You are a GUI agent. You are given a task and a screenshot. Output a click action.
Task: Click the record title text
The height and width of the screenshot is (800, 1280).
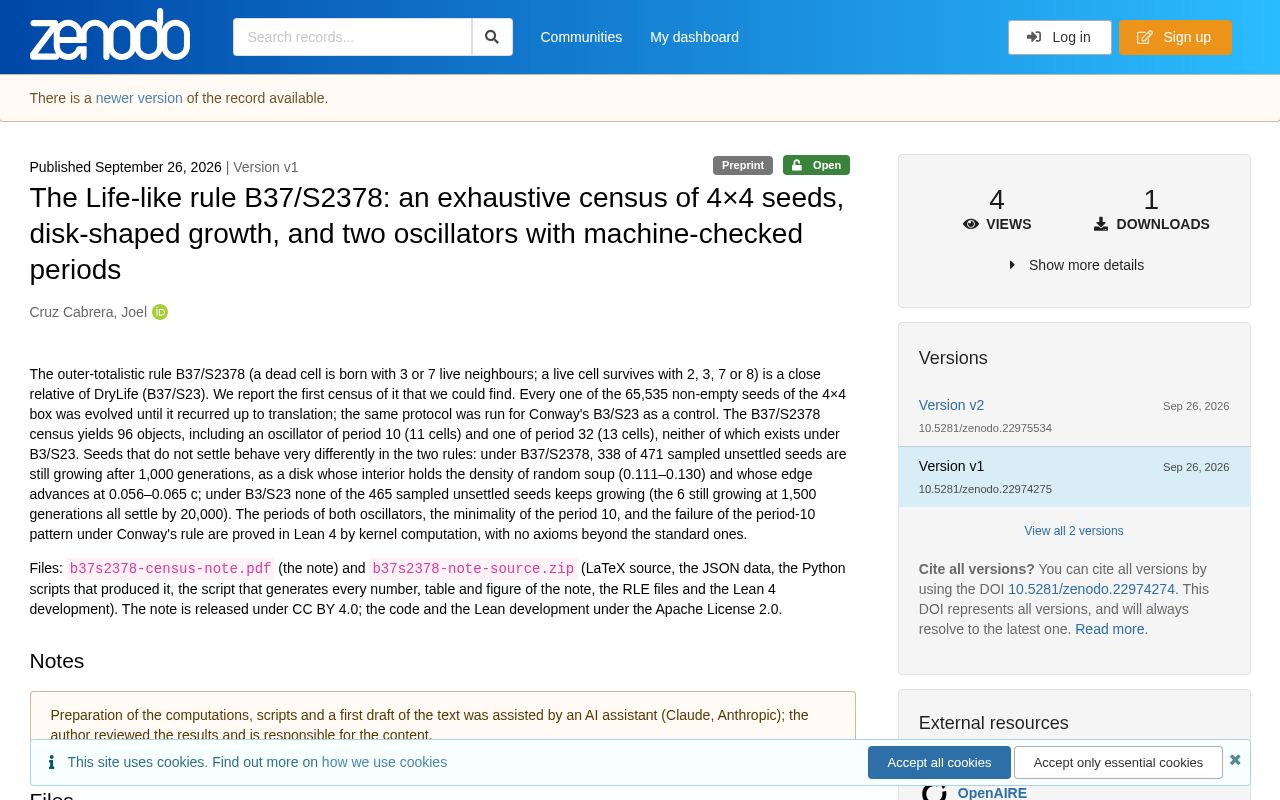pos(437,233)
